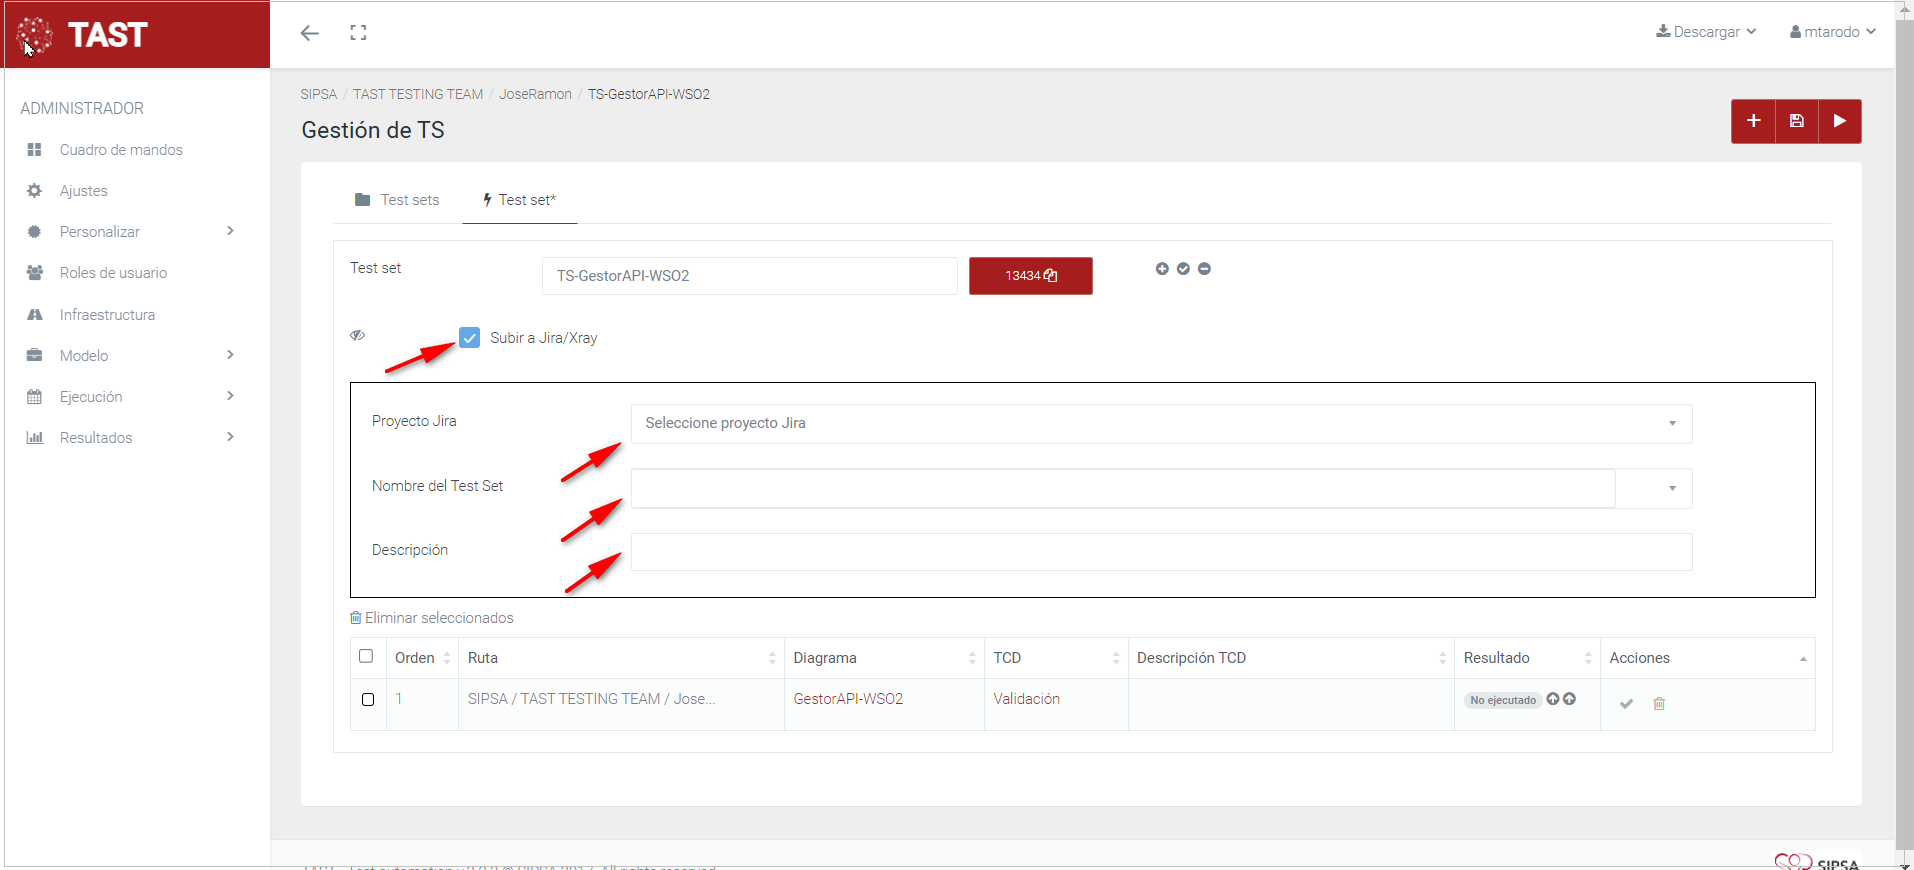Copy test set ID 13434

[x=1030, y=276]
